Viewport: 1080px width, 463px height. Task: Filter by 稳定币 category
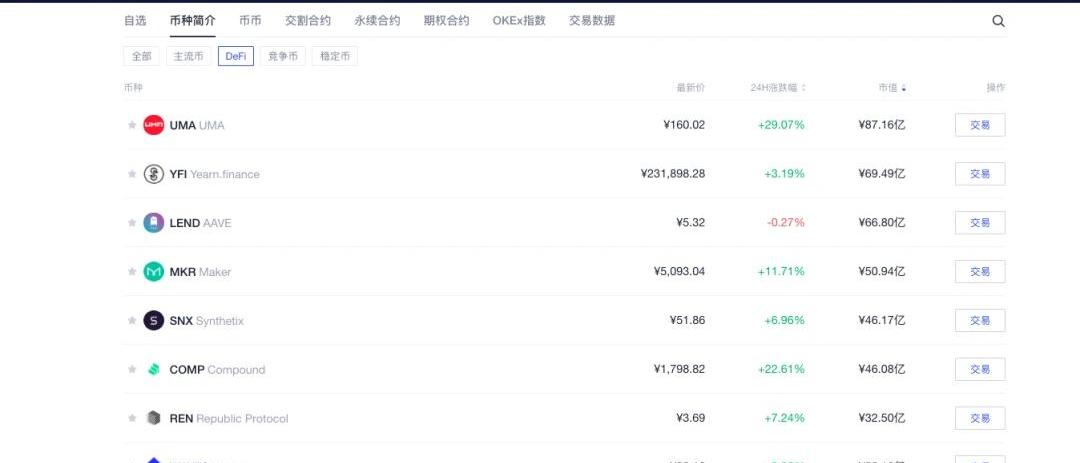point(335,56)
